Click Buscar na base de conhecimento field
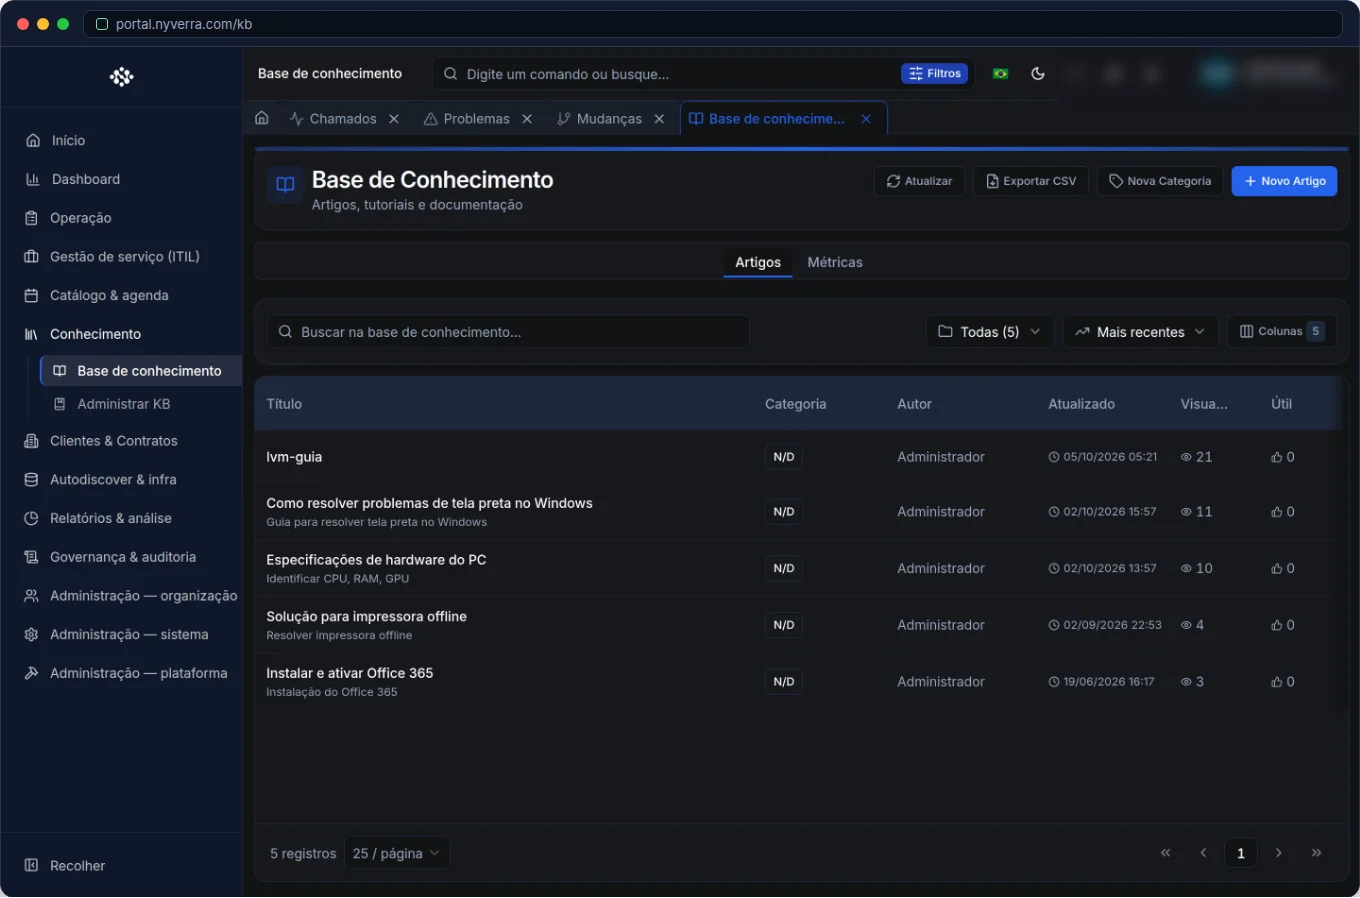Screen dimensions: 1360x898 [508, 332]
